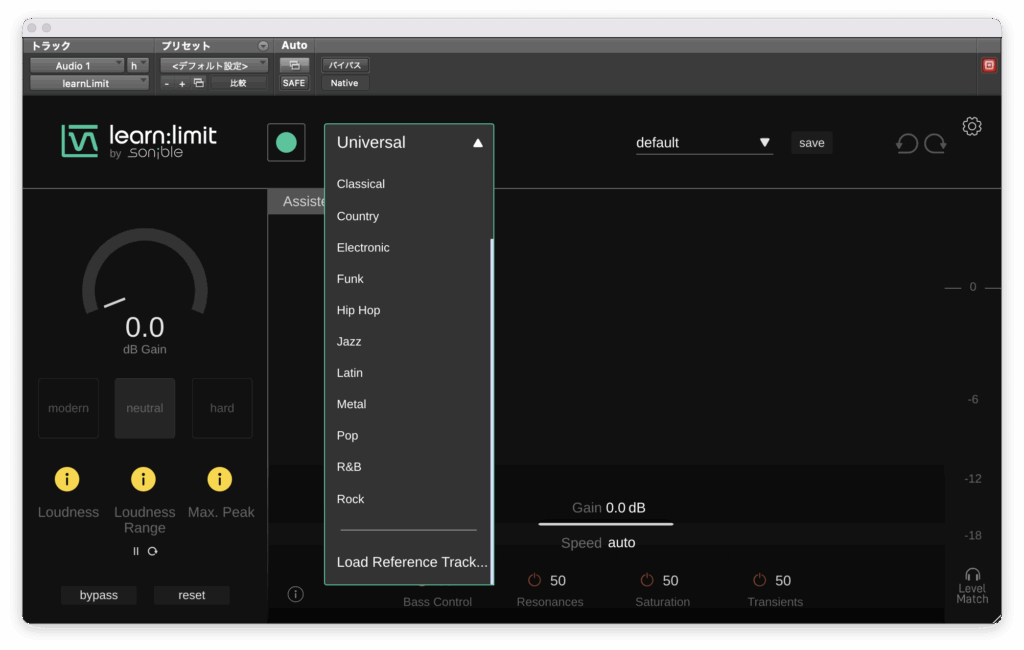Screen dimensions: 1024x650
Task: Click the Saturation value 50
Action: point(670,580)
